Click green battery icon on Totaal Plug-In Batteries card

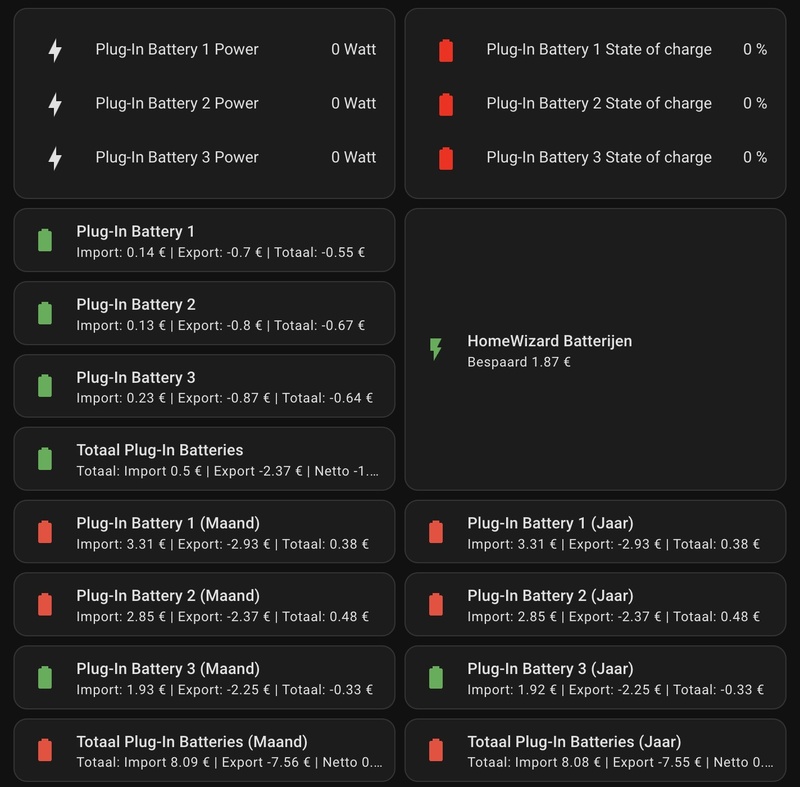tap(45, 459)
